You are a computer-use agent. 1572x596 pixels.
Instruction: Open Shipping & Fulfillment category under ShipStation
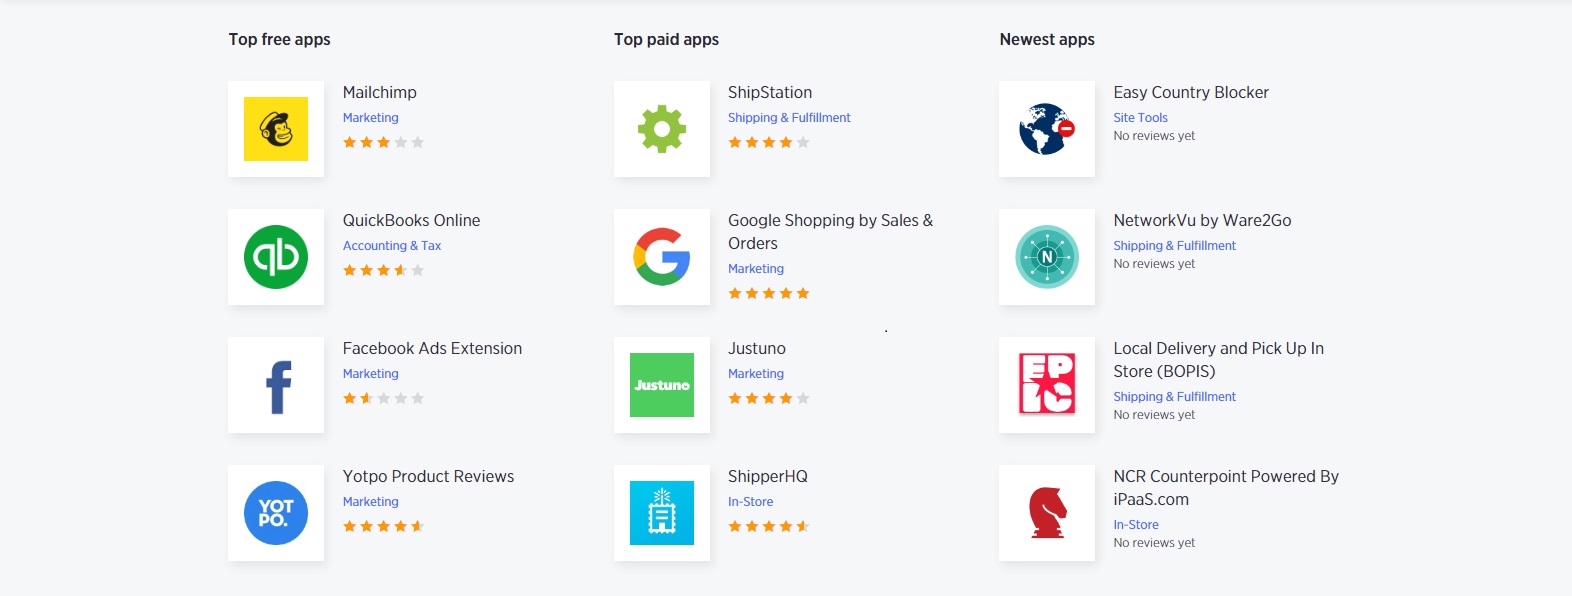(x=789, y=118)
